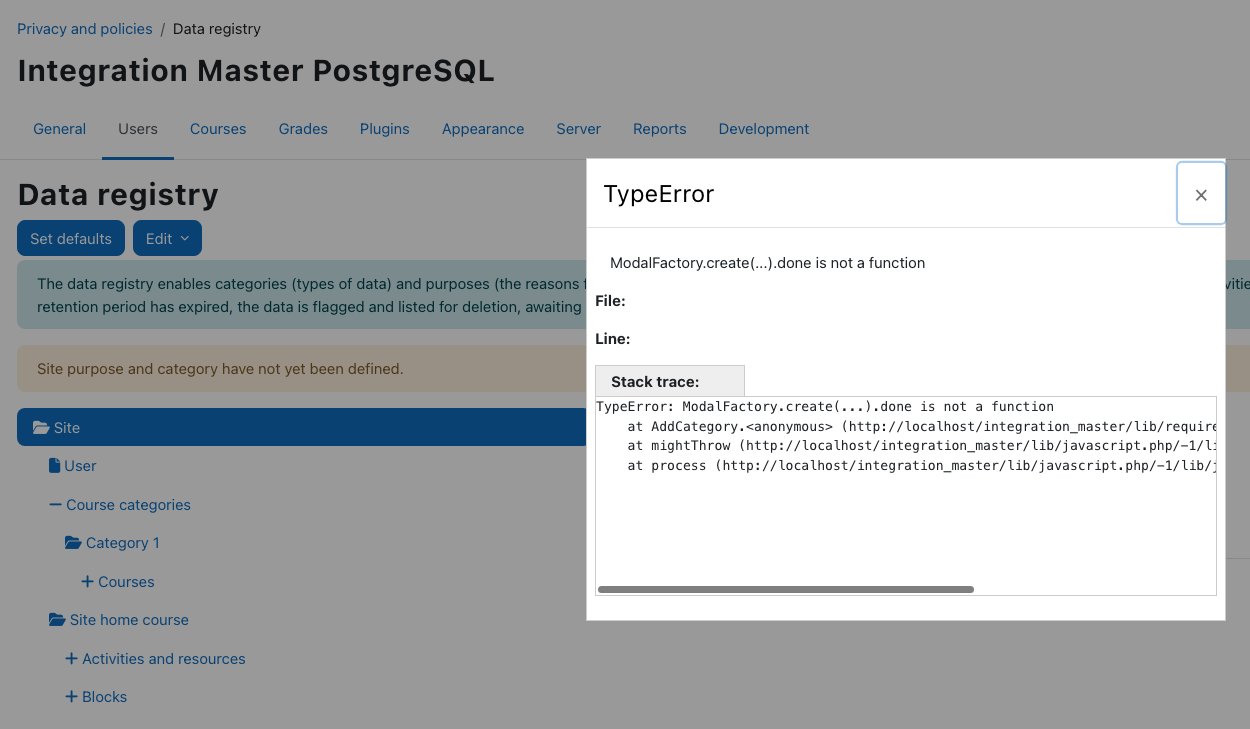Expand the Courses plus icon
Image resolution: width=1250 pixels, height=729 pixels.
(87, 582)
